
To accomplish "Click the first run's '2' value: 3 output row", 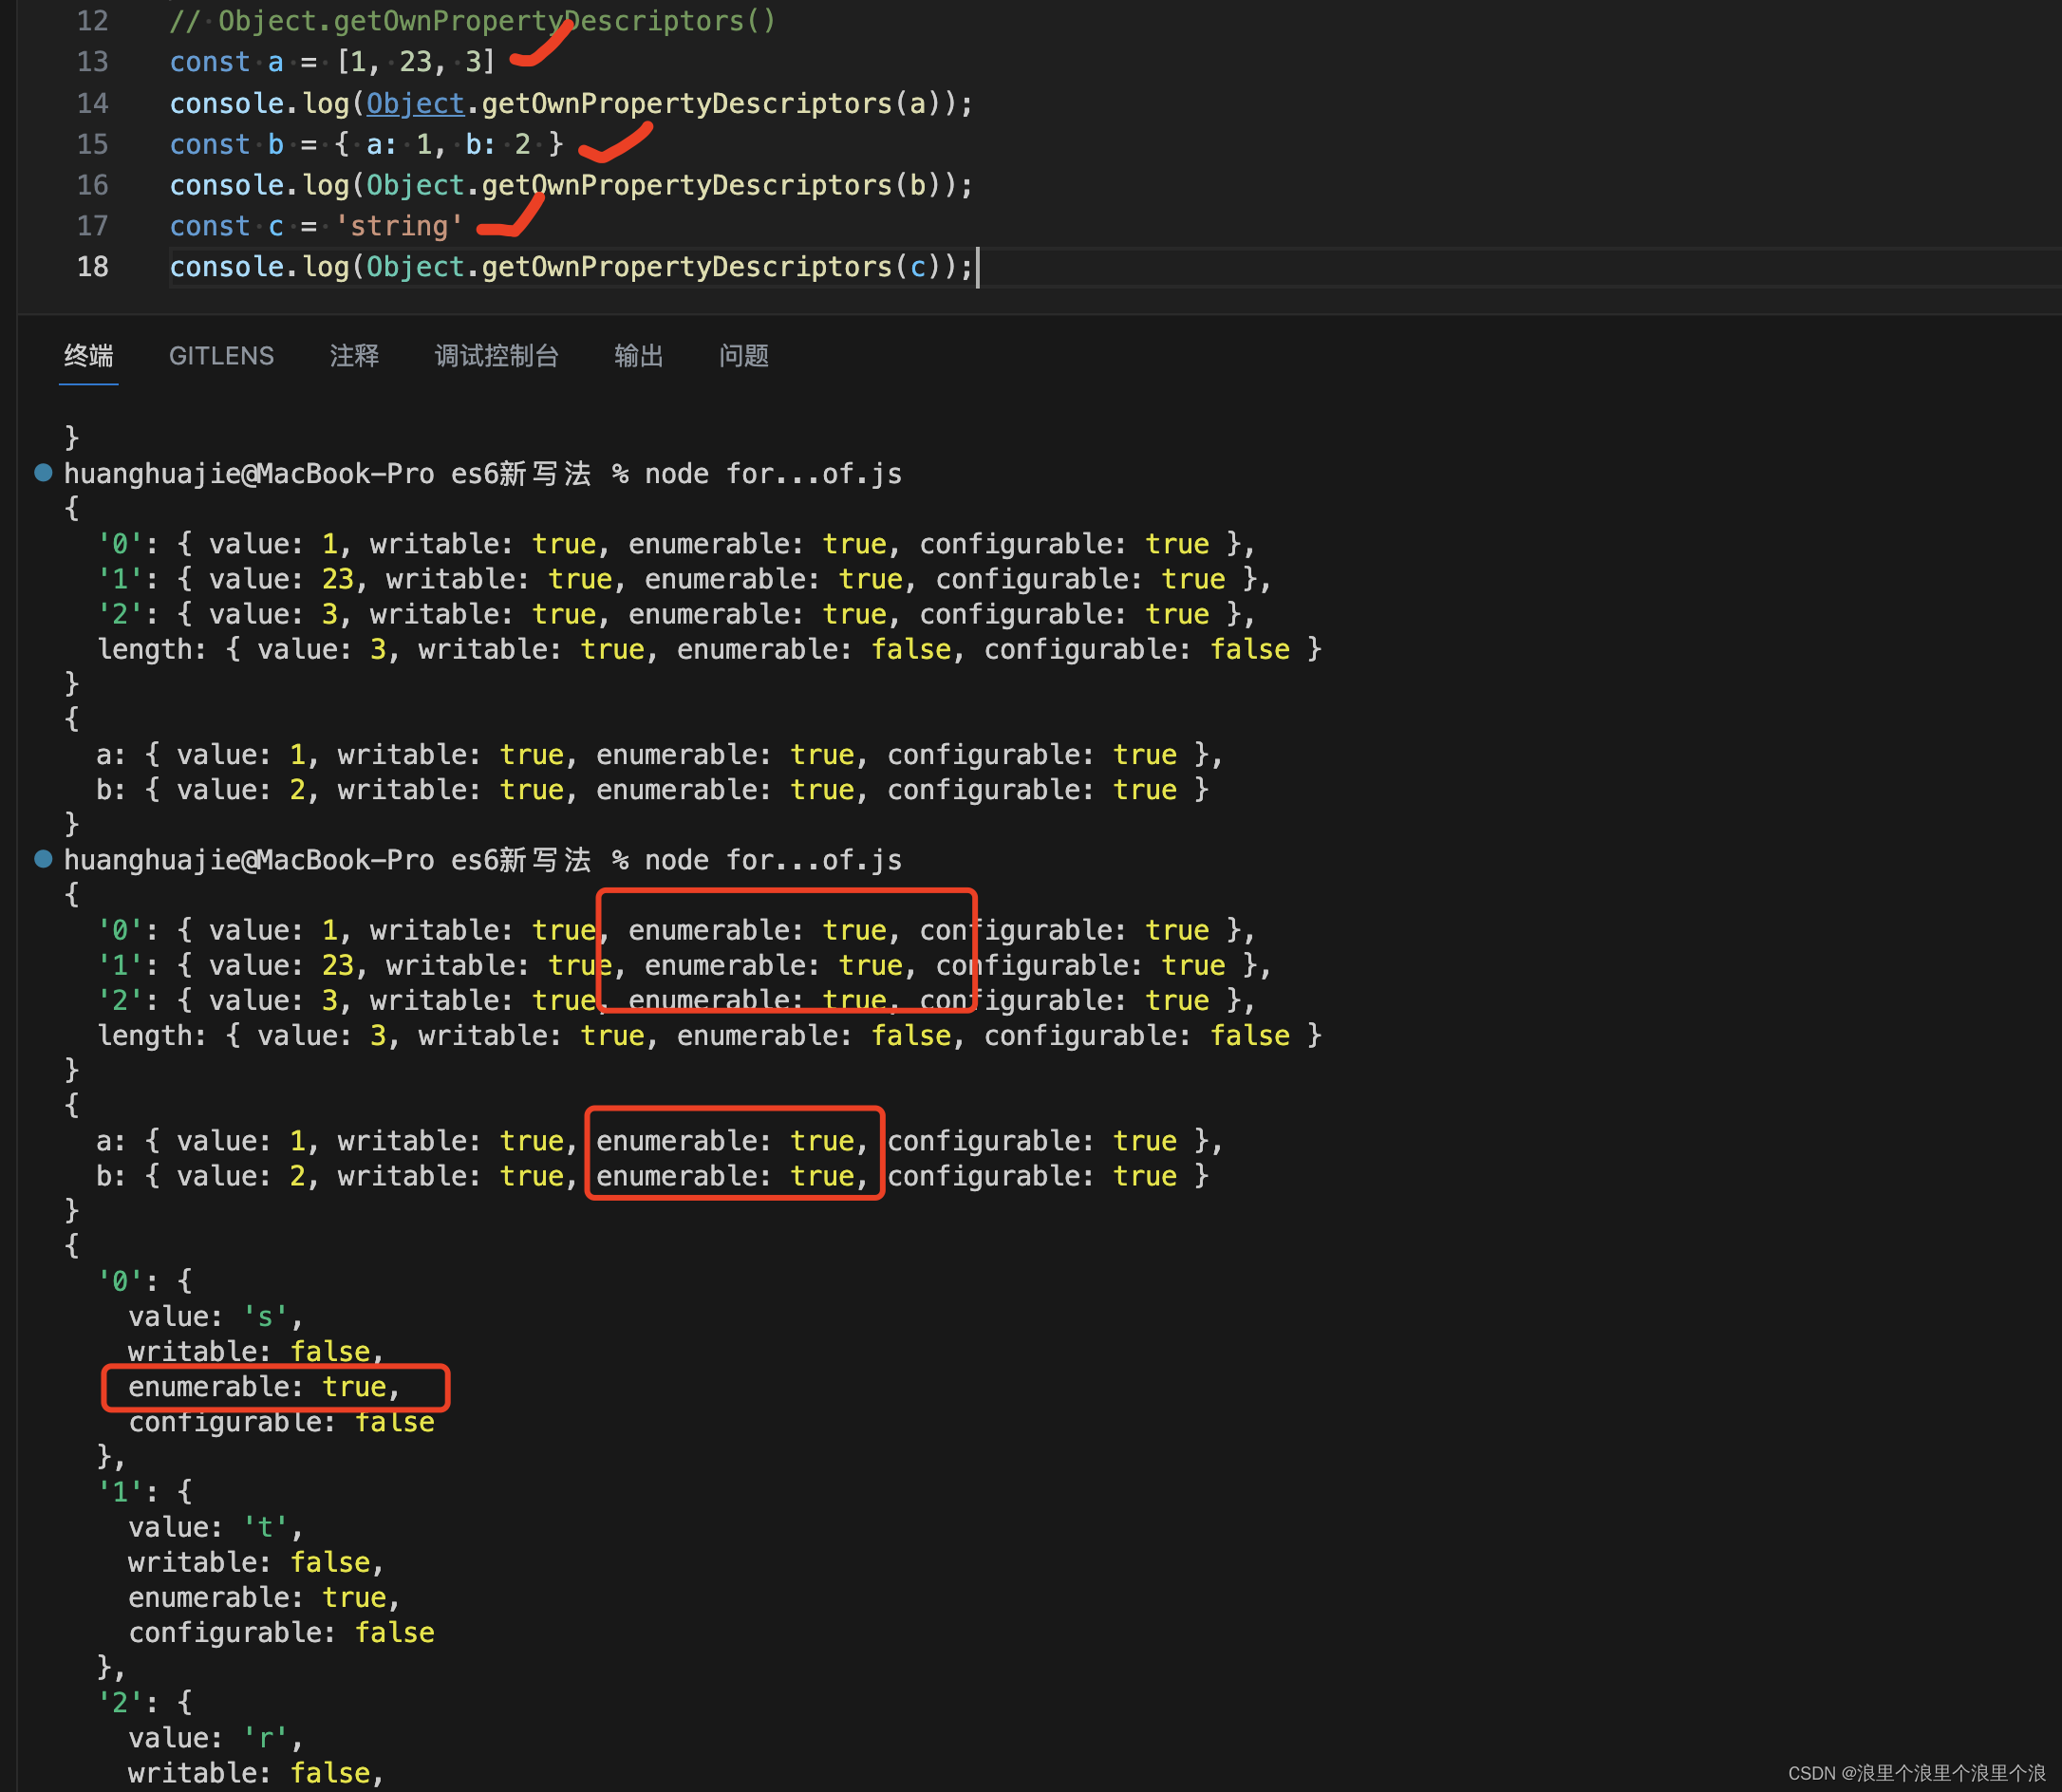I will point(675,614).
